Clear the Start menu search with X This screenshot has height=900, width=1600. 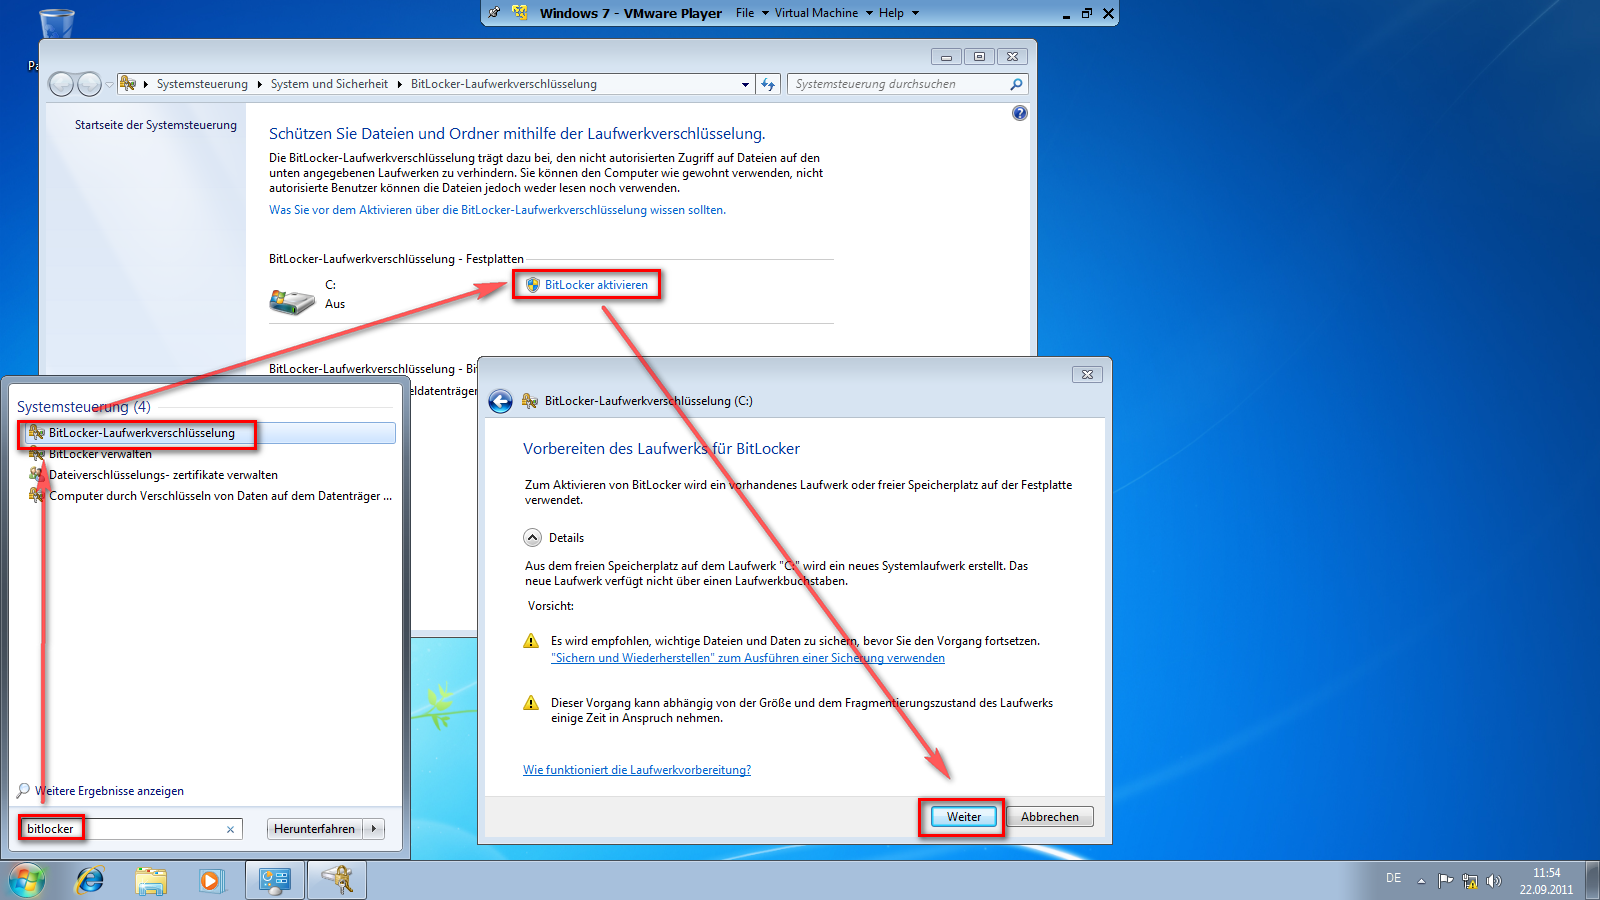coord(230,829)
